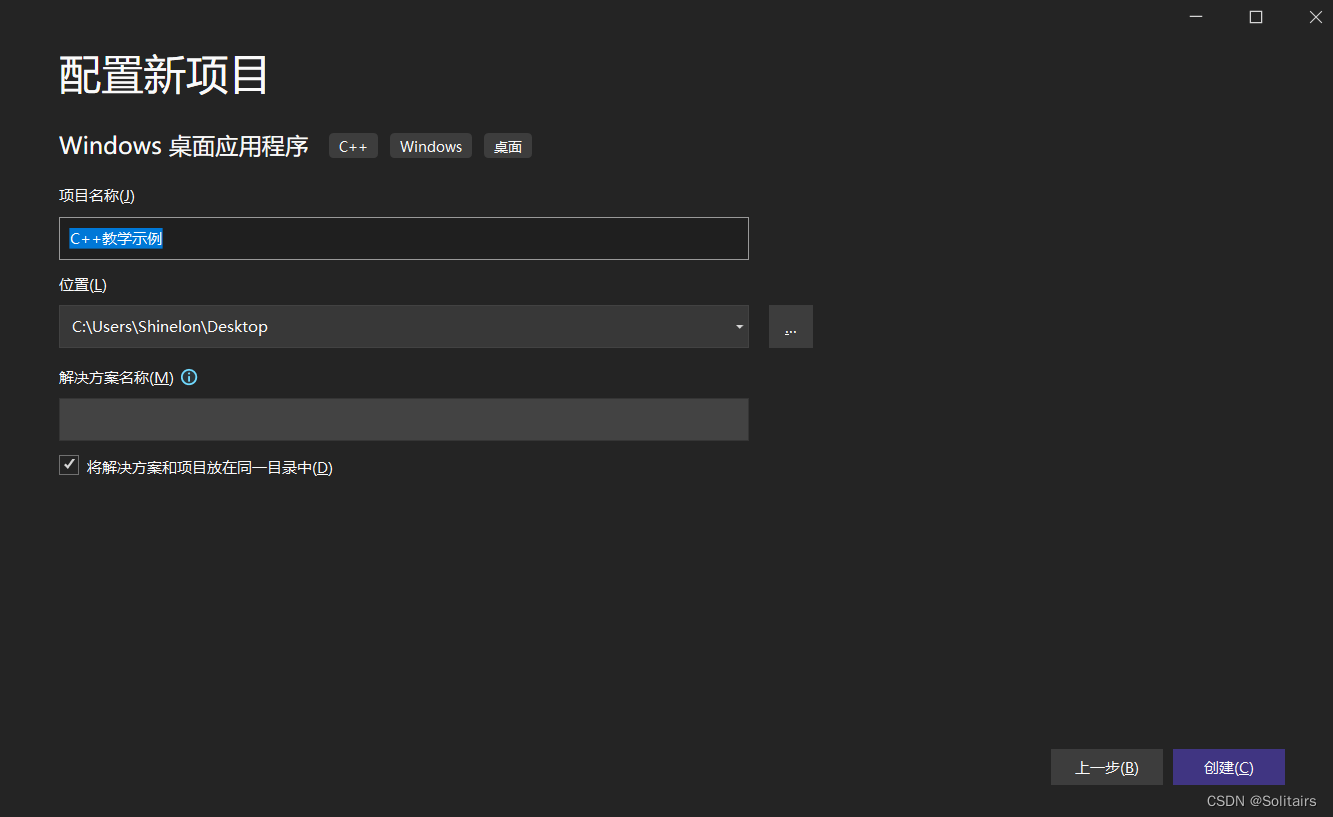The width and height of the screenshot is (1333, 817).
Task: Click the 项目名称(J) label
Action: tap(97, 196)
